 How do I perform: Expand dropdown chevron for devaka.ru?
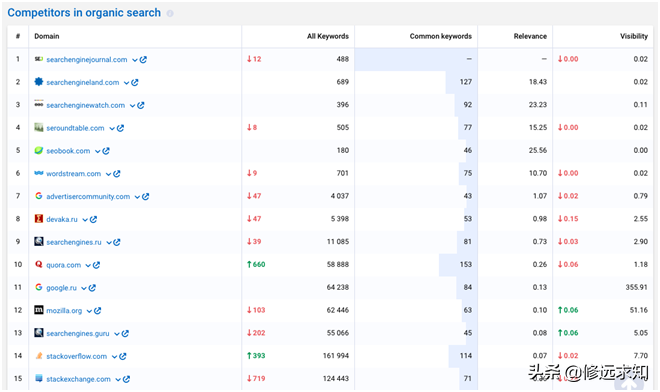85,220
